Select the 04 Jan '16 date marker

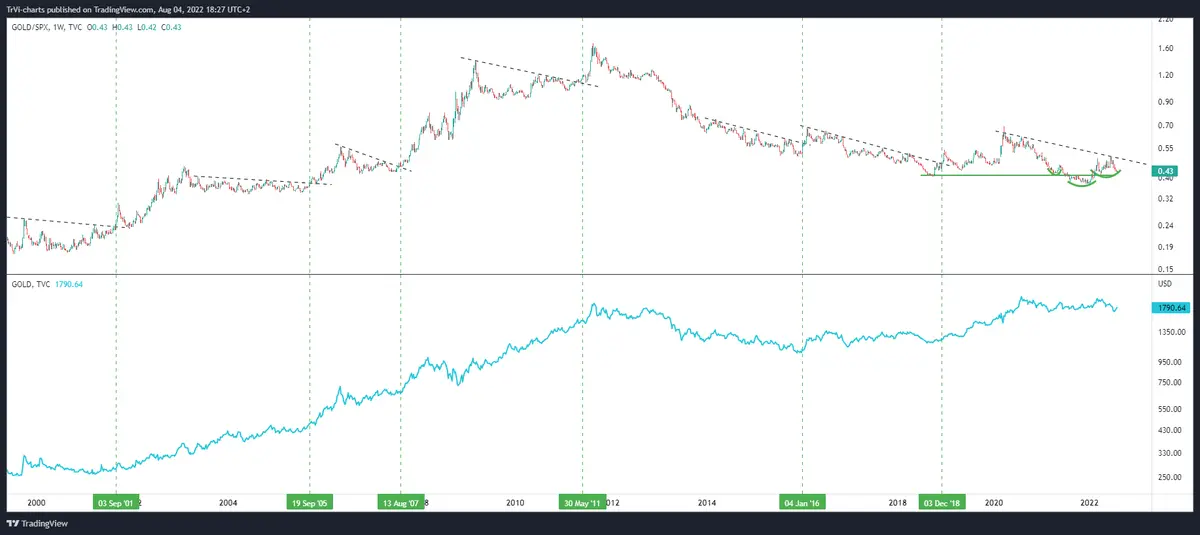(802, 503)
